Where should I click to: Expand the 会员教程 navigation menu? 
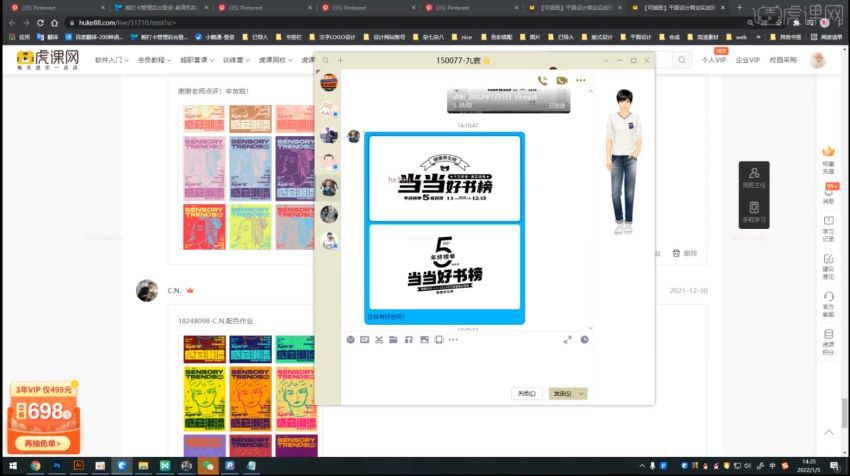coord(154,60)
